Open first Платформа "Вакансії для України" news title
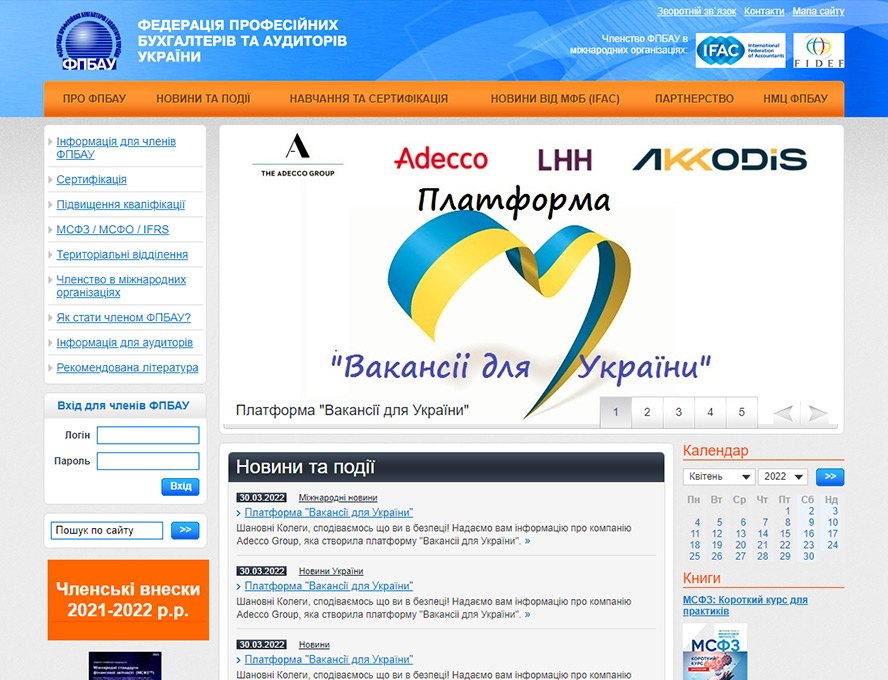Image resolution: width=888 pixels, height=680 pixels. tap(328, 512)
